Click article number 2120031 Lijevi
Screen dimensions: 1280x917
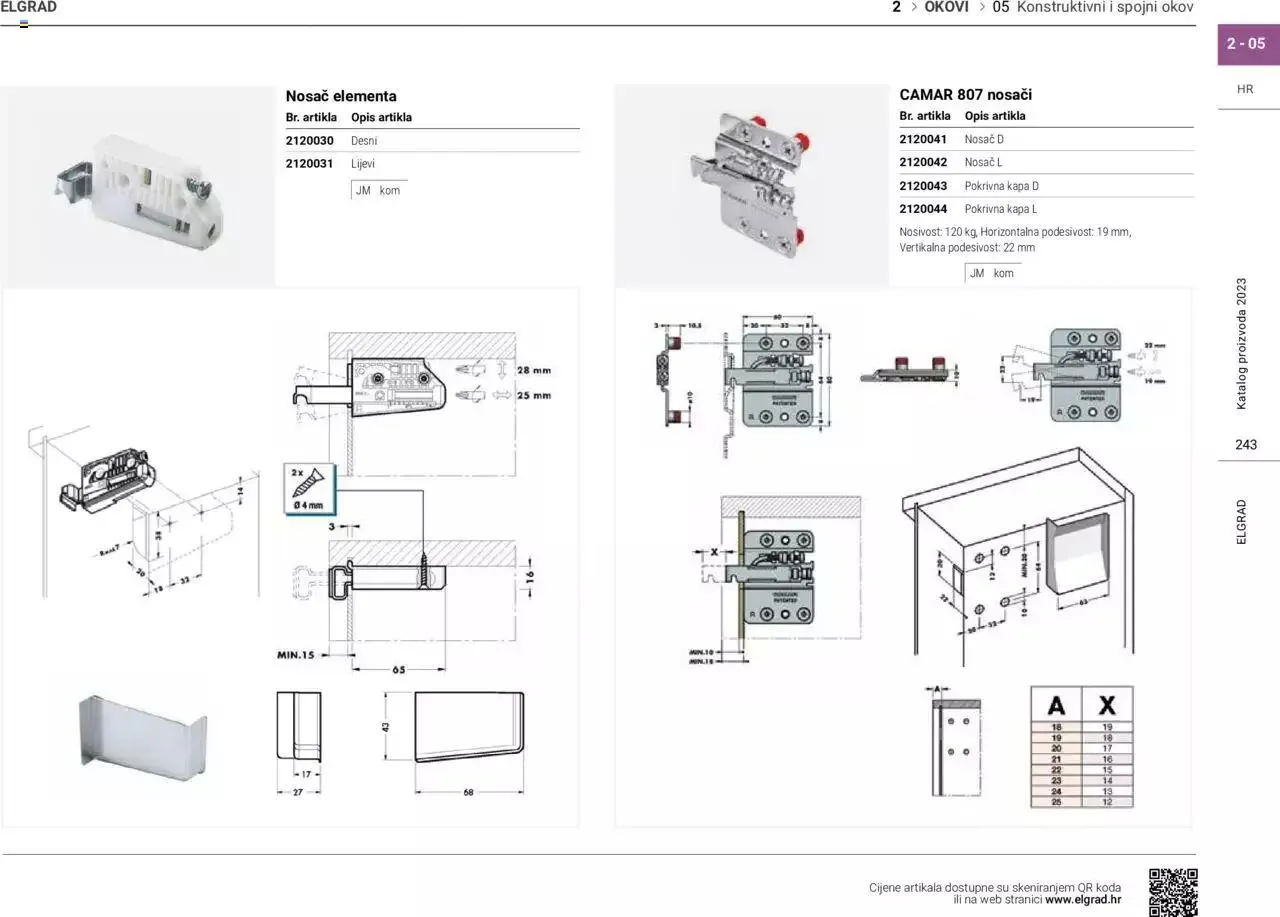(x=310, y=163)
